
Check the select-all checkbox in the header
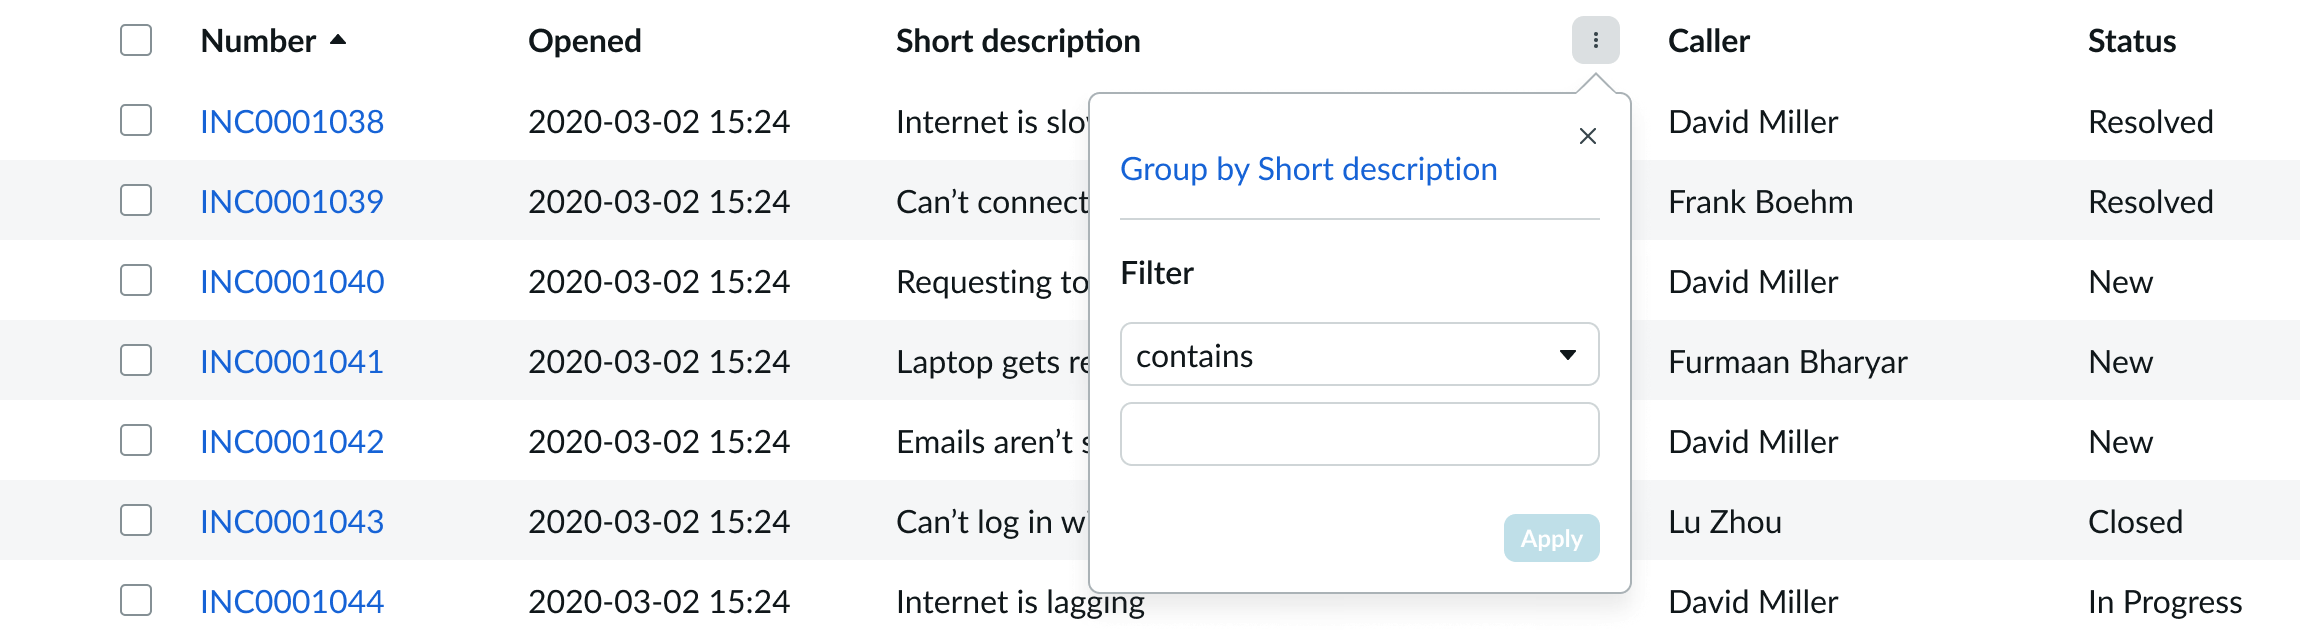[x=135, y=41]
